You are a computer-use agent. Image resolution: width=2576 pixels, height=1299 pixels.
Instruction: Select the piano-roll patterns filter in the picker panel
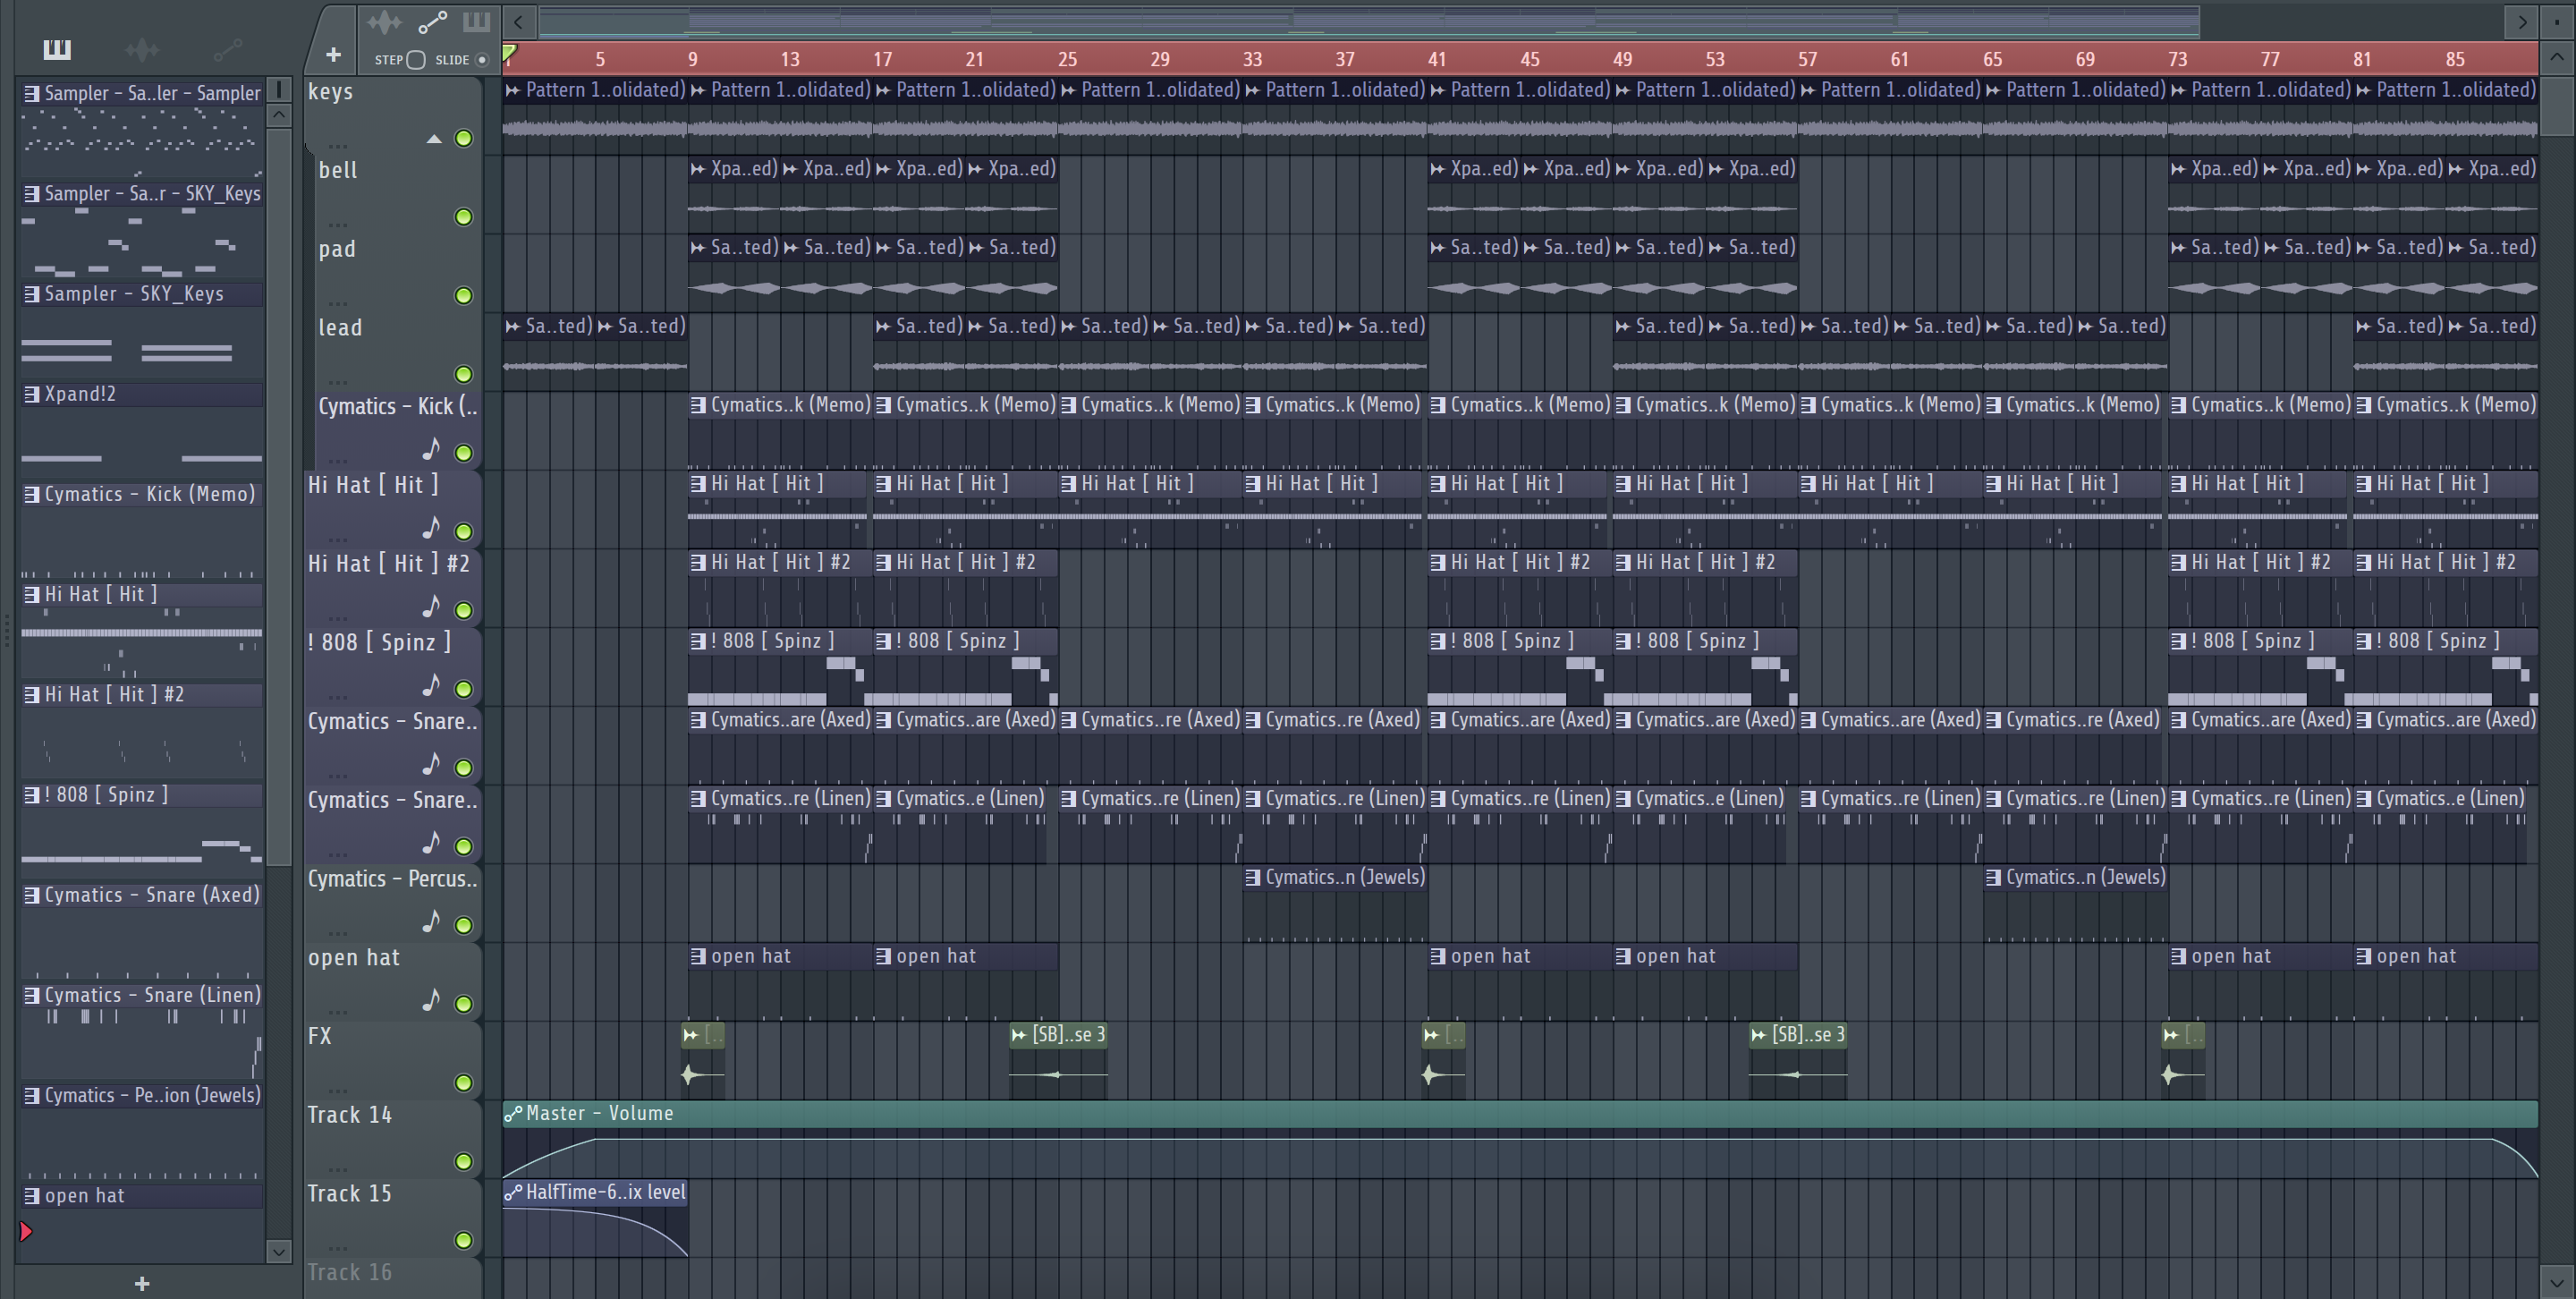[57, 49]
